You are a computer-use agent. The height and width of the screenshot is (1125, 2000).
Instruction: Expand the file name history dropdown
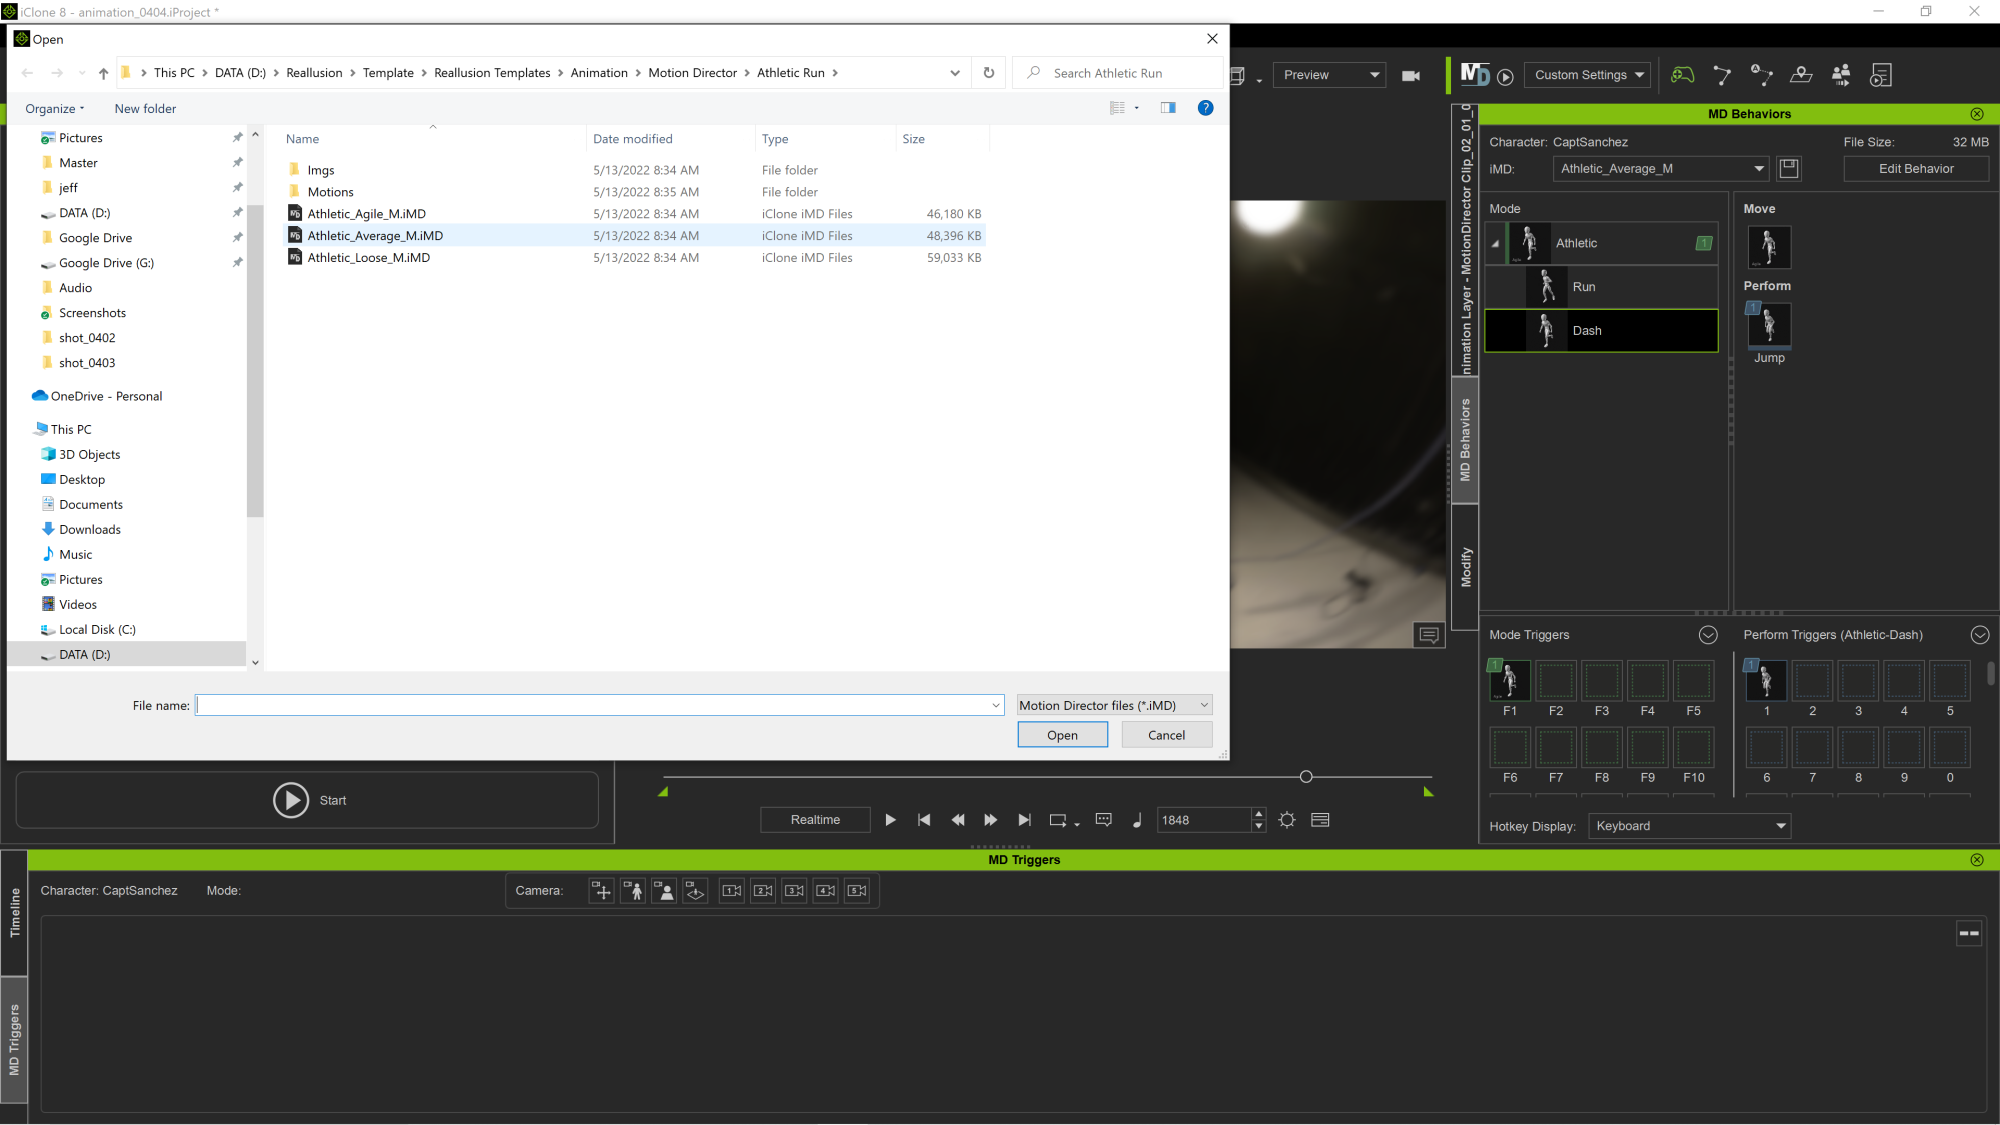[x=995, y=706]
